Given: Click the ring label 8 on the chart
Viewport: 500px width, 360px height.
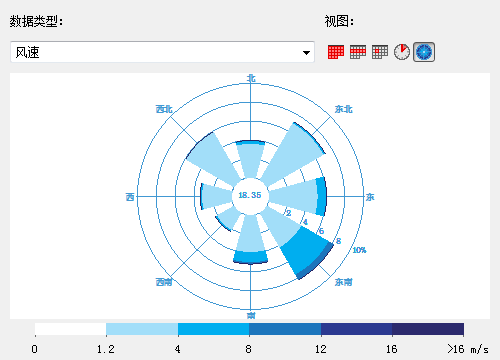Looking at the screenshot, I should (338, 241).
